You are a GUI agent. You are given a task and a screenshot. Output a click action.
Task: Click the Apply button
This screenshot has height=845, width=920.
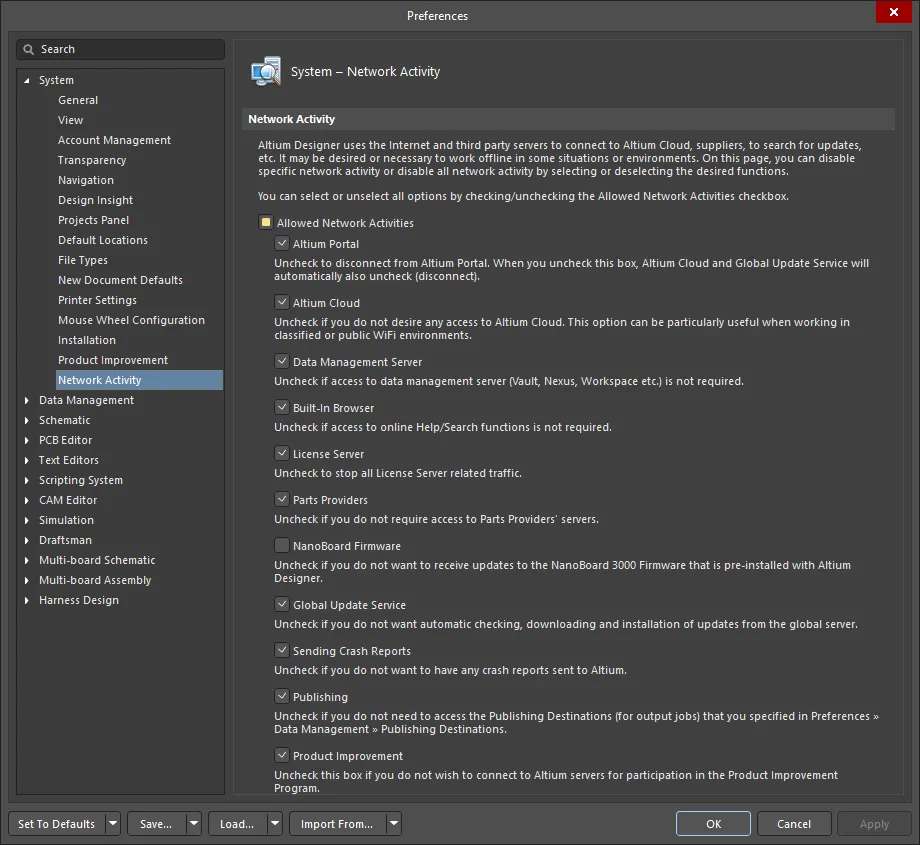pos(874,823)
